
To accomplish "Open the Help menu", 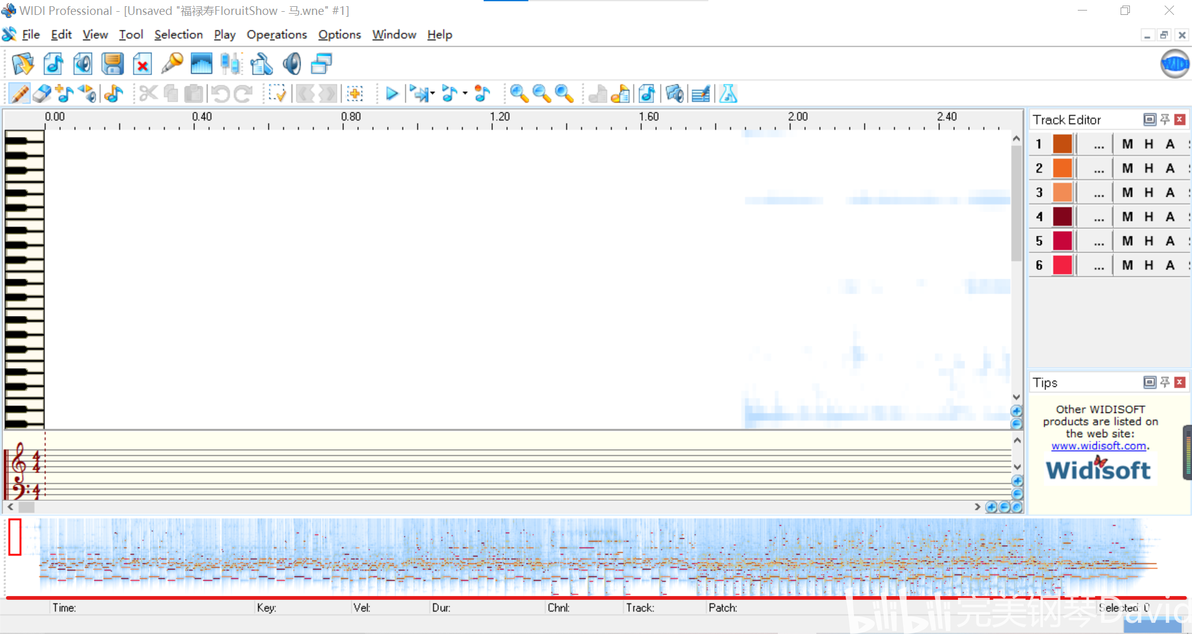I will click(x=439, y=35).
